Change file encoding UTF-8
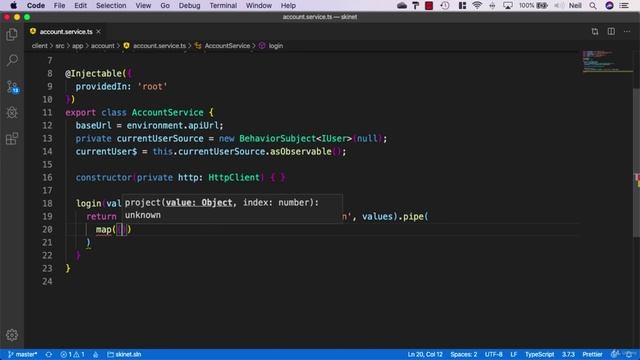 (x=493, y=354)
